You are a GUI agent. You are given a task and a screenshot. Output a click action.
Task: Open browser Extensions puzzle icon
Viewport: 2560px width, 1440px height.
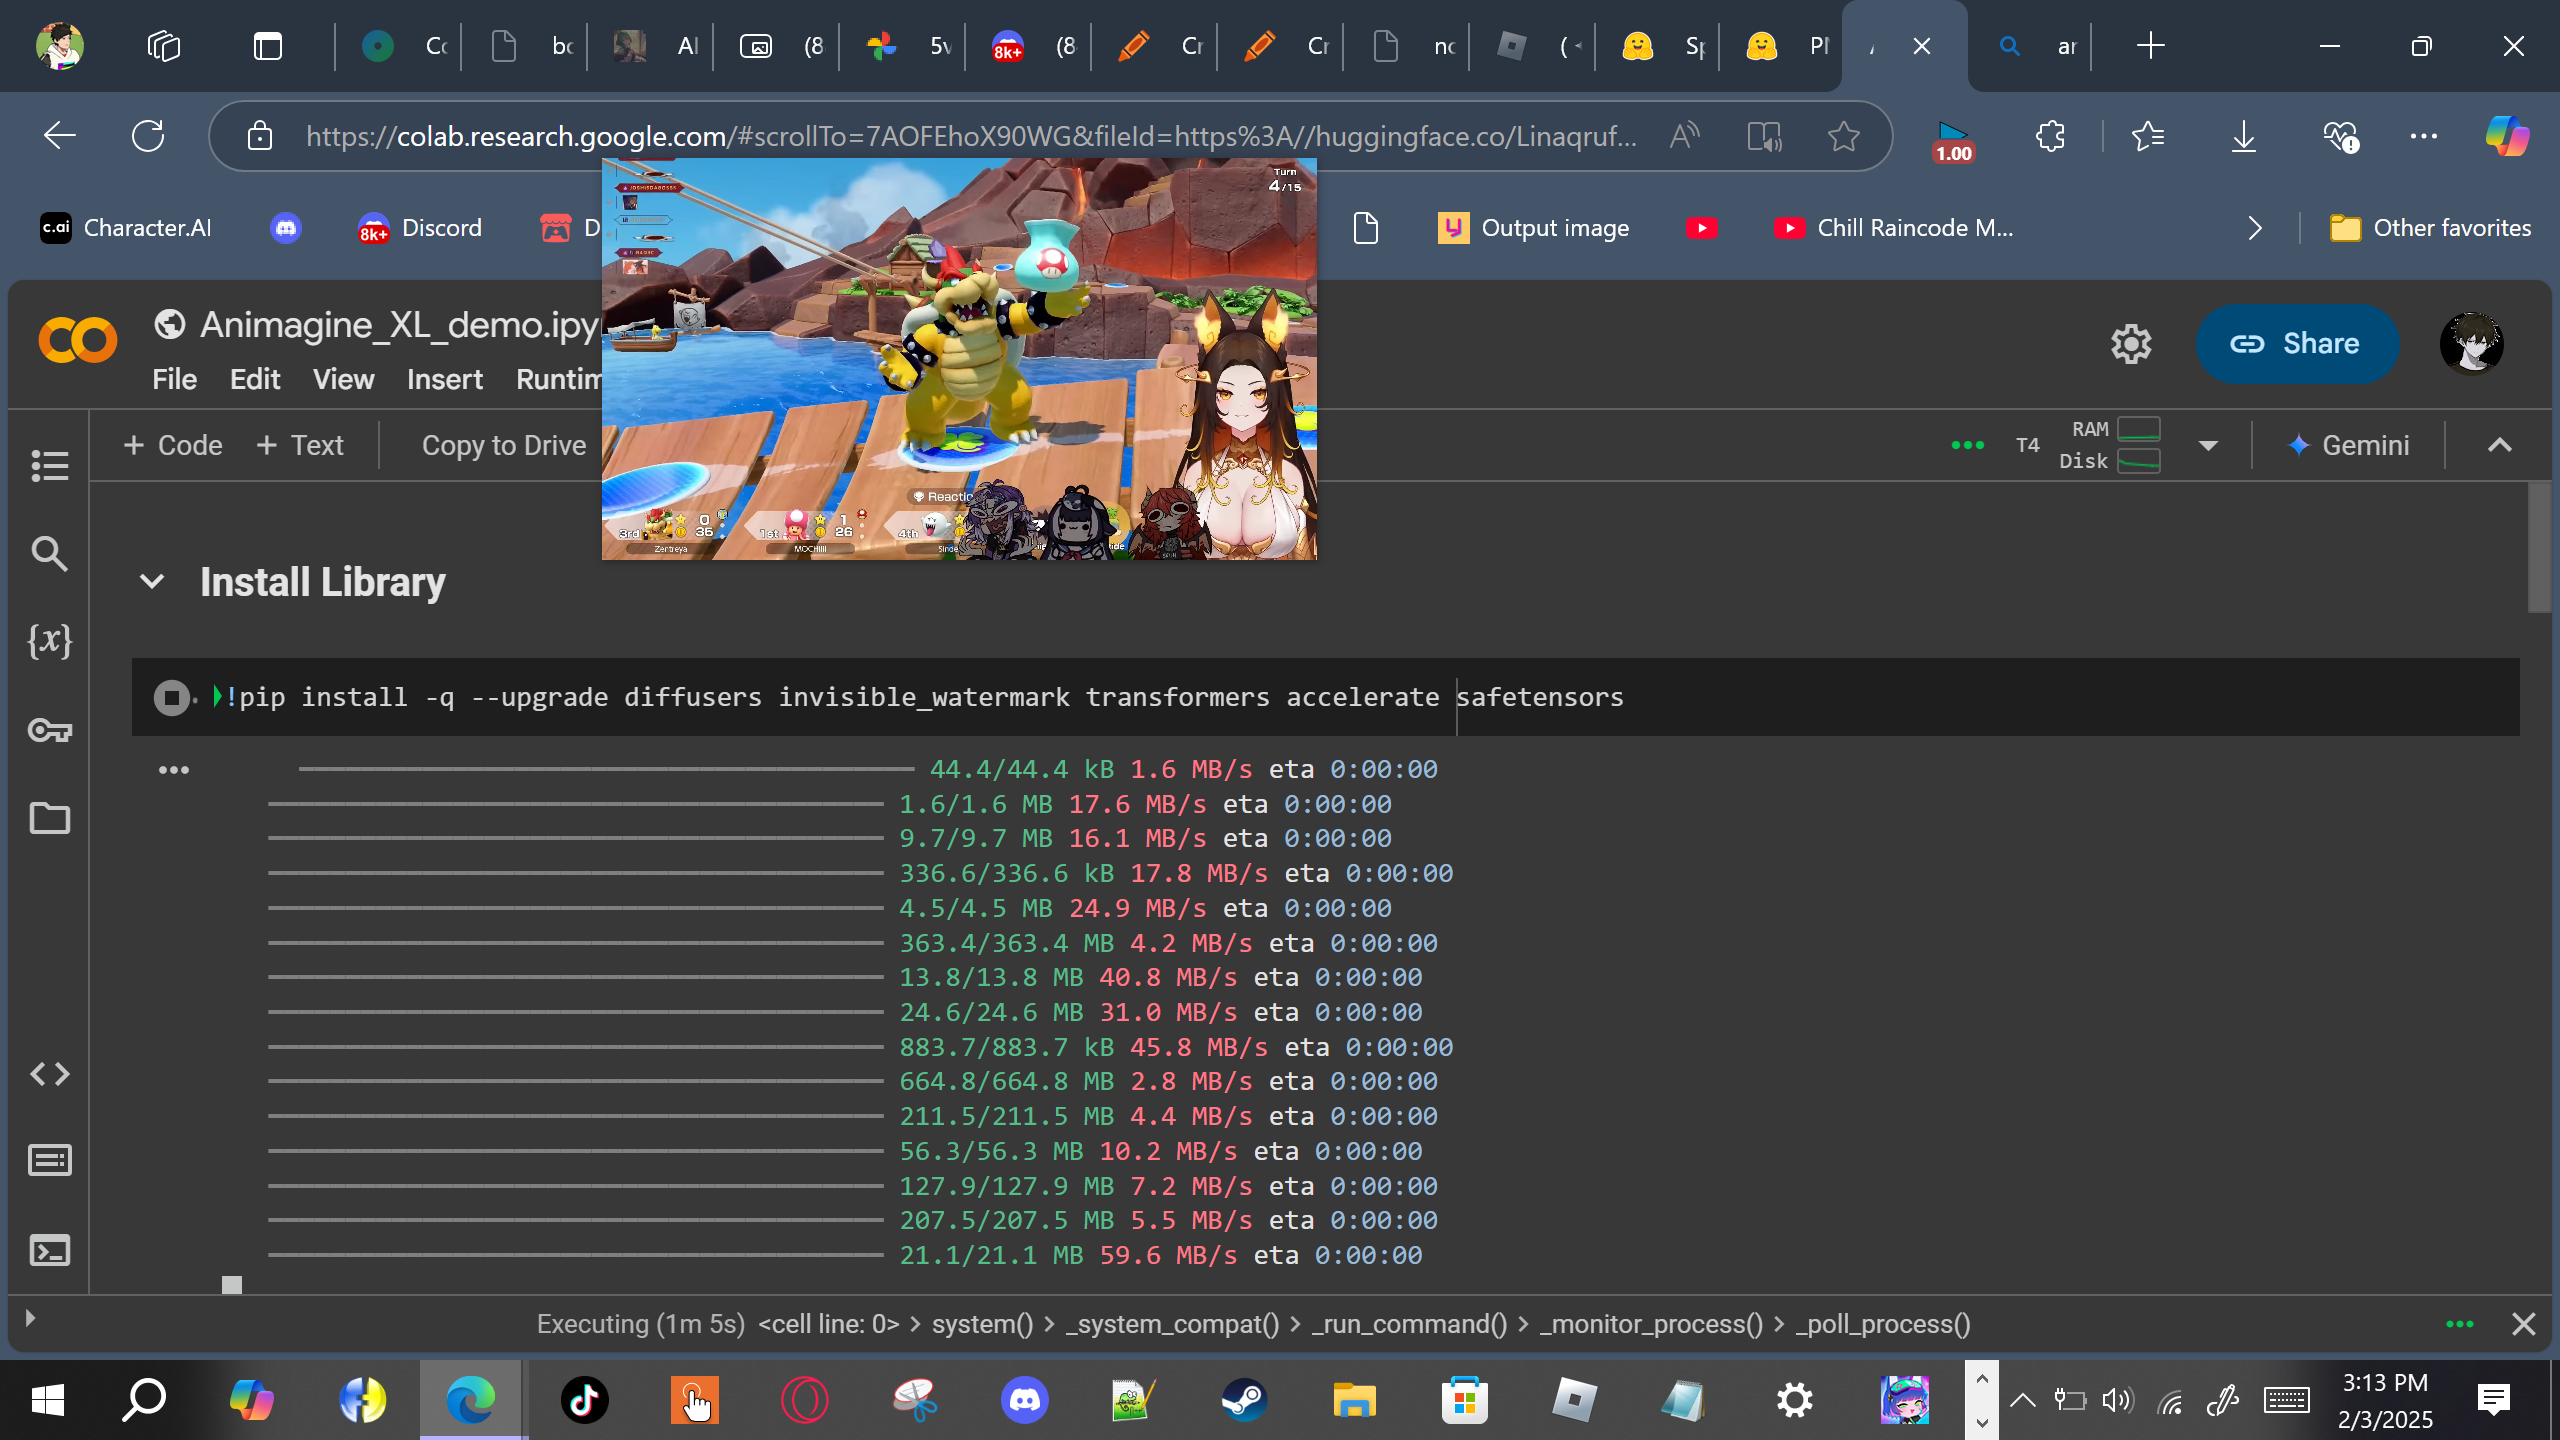[x=2050, y=136]
